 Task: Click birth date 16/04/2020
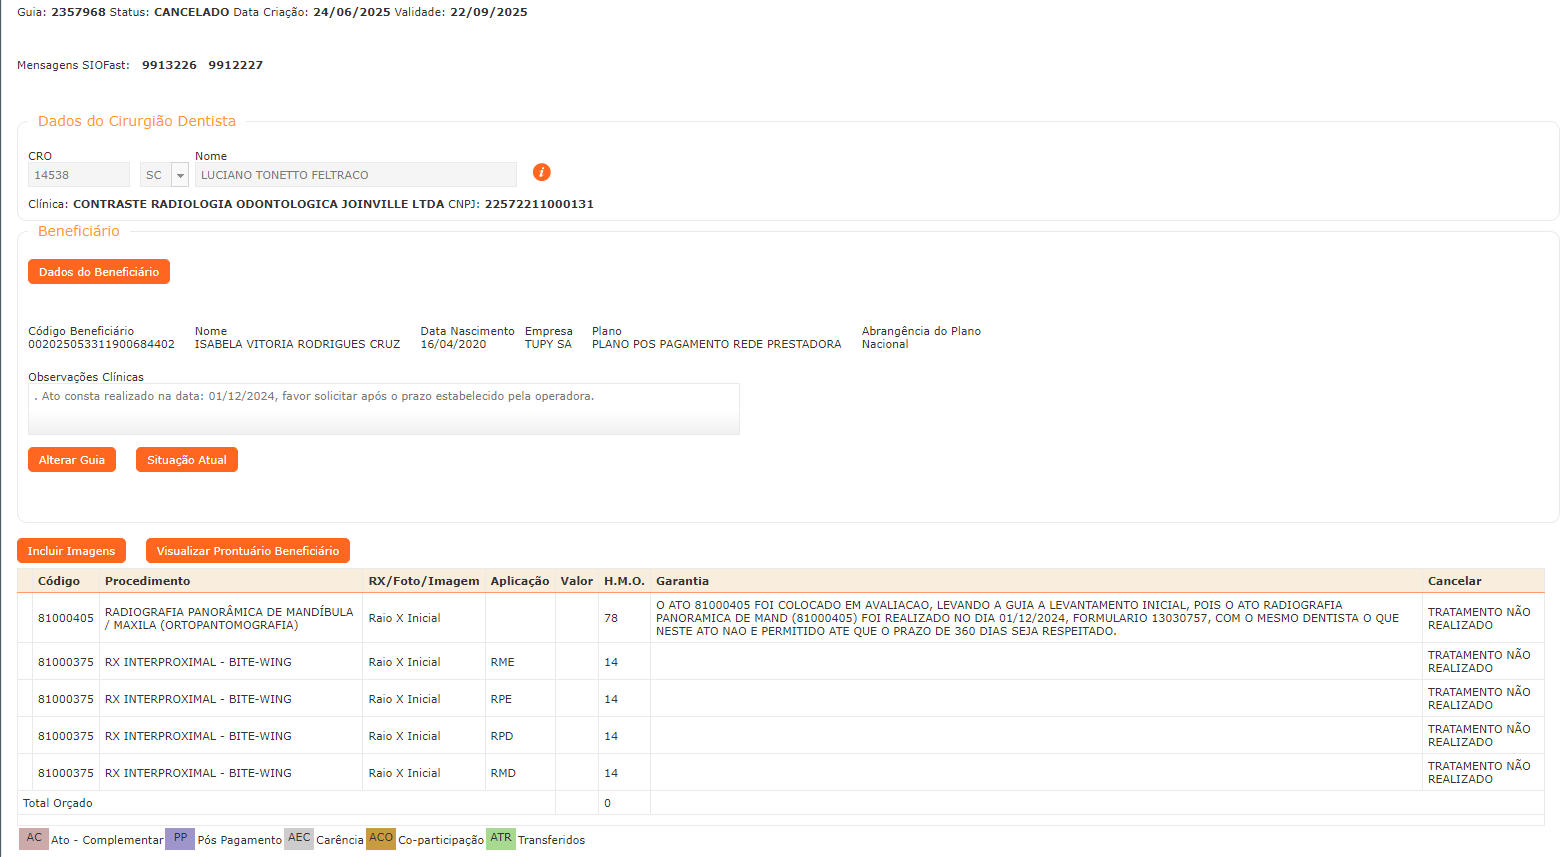click(453, 344)
